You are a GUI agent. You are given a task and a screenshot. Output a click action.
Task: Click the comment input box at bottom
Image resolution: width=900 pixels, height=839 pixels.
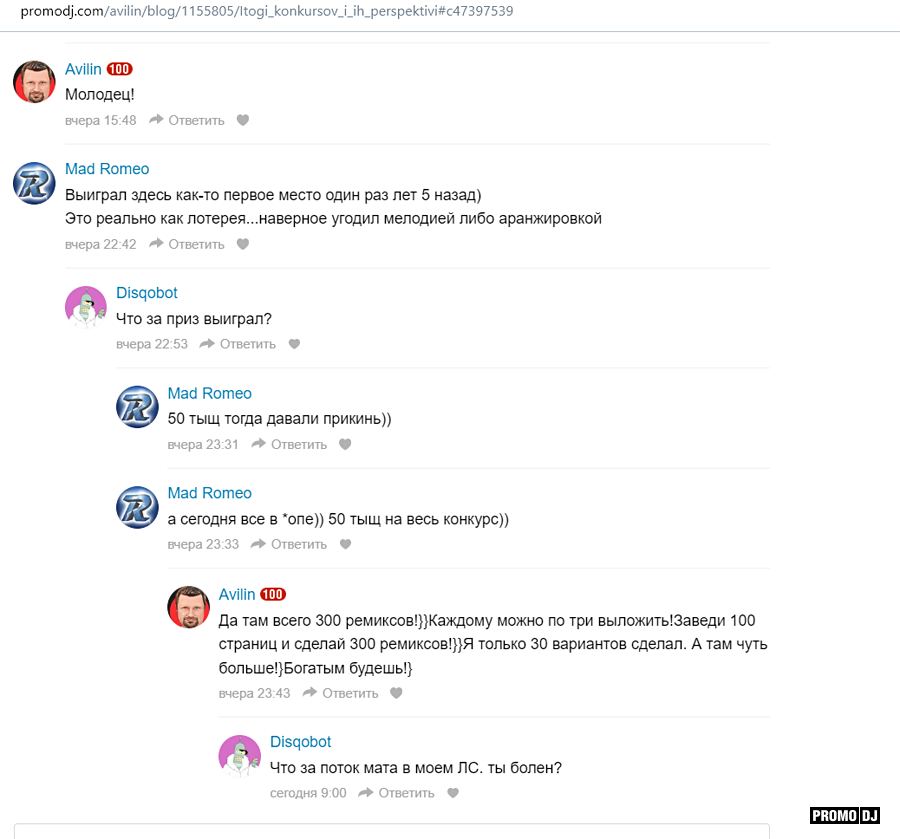tap(391, 831)
